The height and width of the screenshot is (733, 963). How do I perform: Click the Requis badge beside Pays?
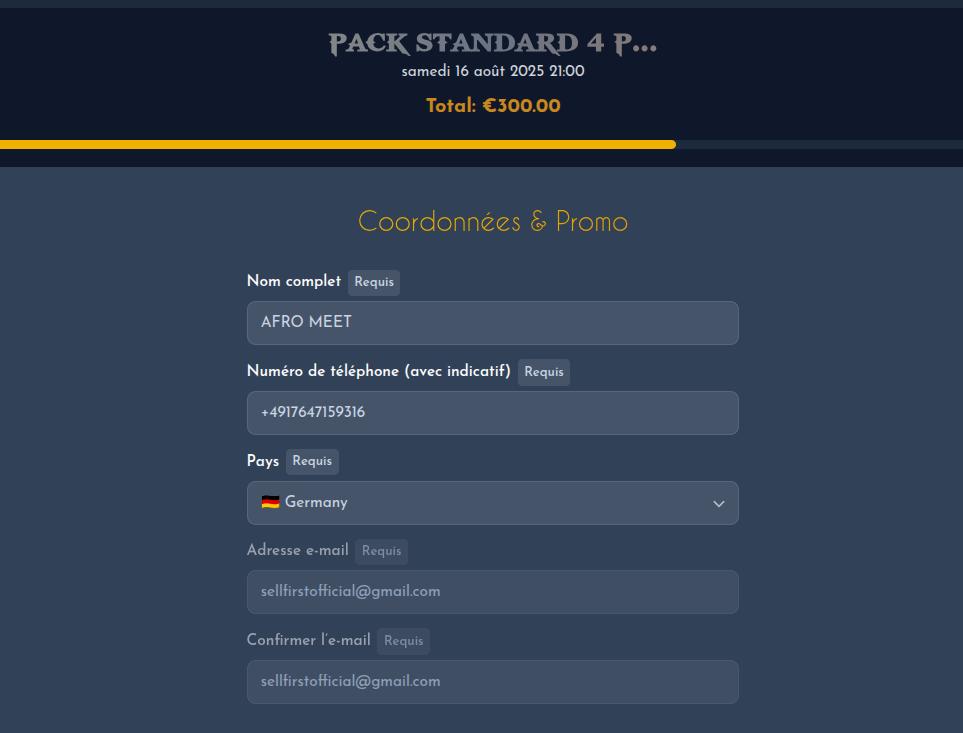coord(312,462)
